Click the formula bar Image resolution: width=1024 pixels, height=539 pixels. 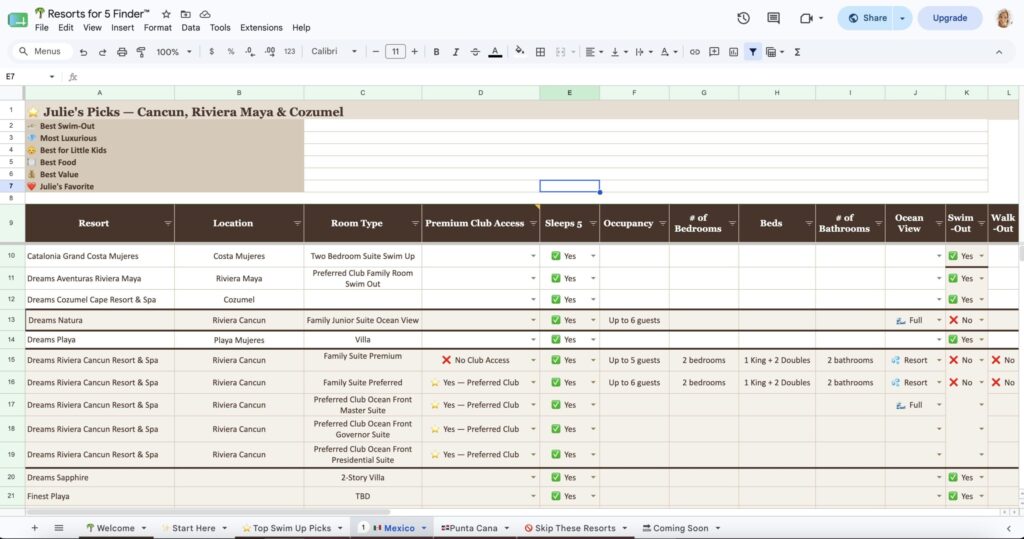[x=549, y=76]
